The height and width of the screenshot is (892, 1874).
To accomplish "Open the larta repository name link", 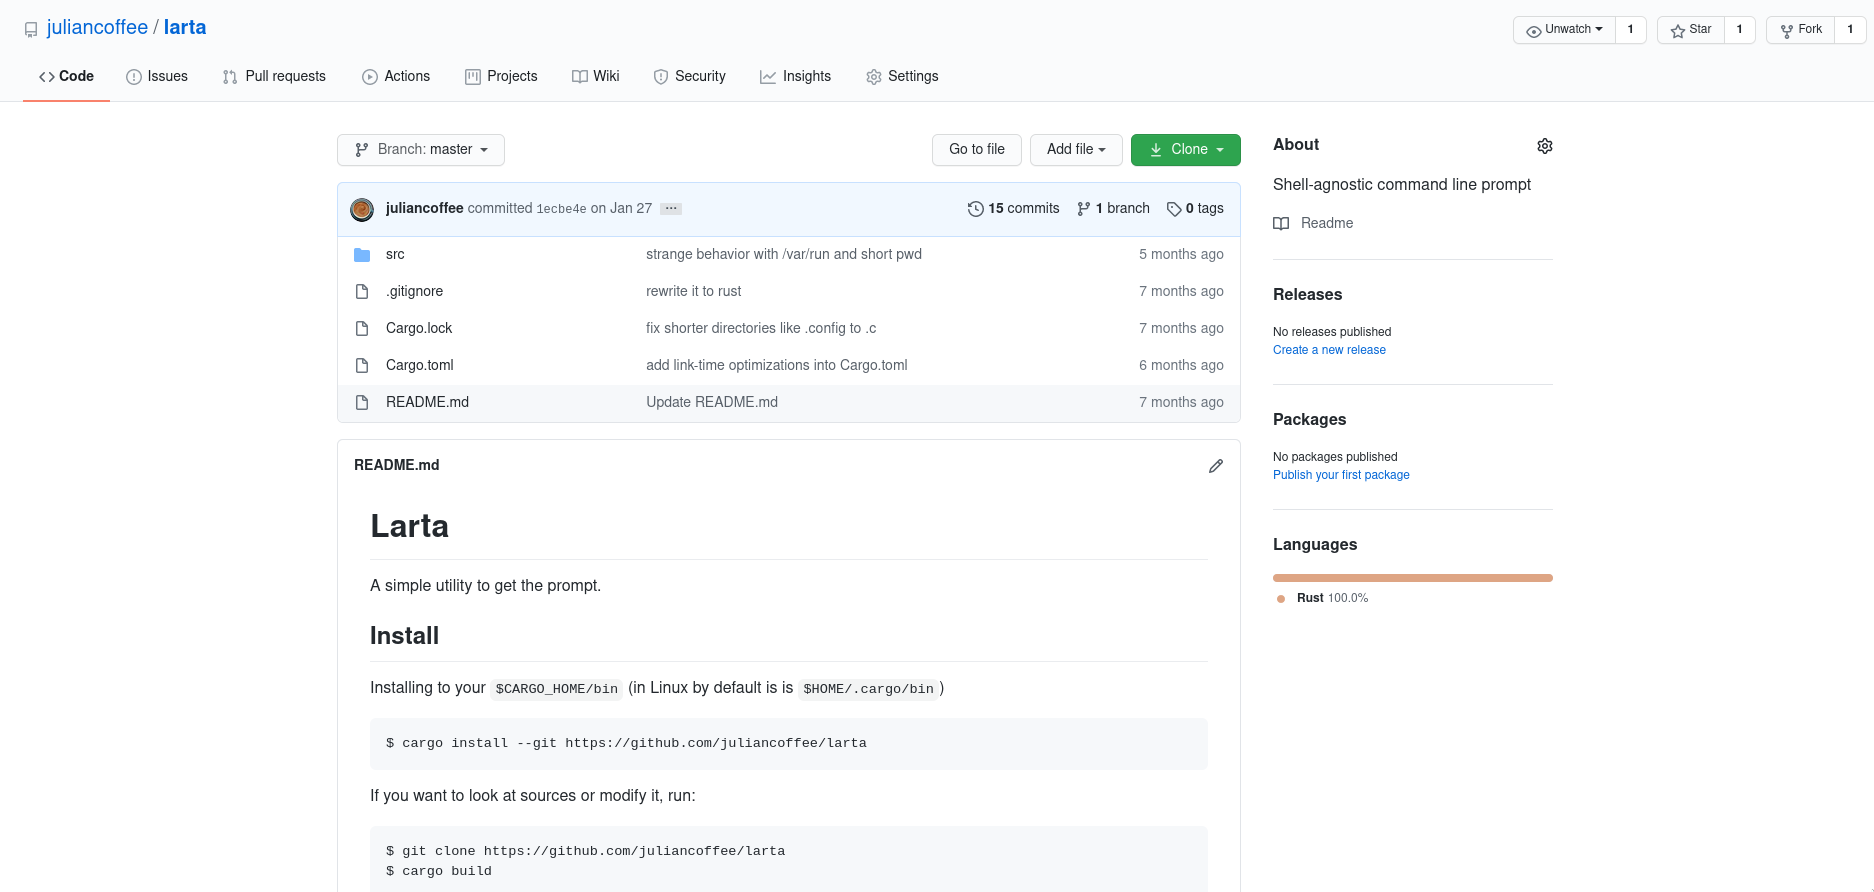I will click(x=185, y=27).
